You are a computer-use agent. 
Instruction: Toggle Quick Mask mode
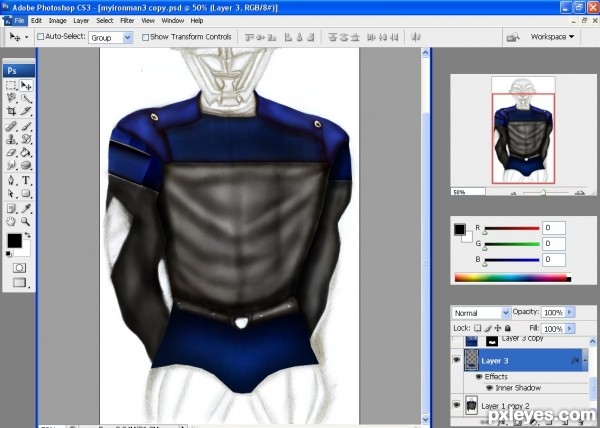20,268
